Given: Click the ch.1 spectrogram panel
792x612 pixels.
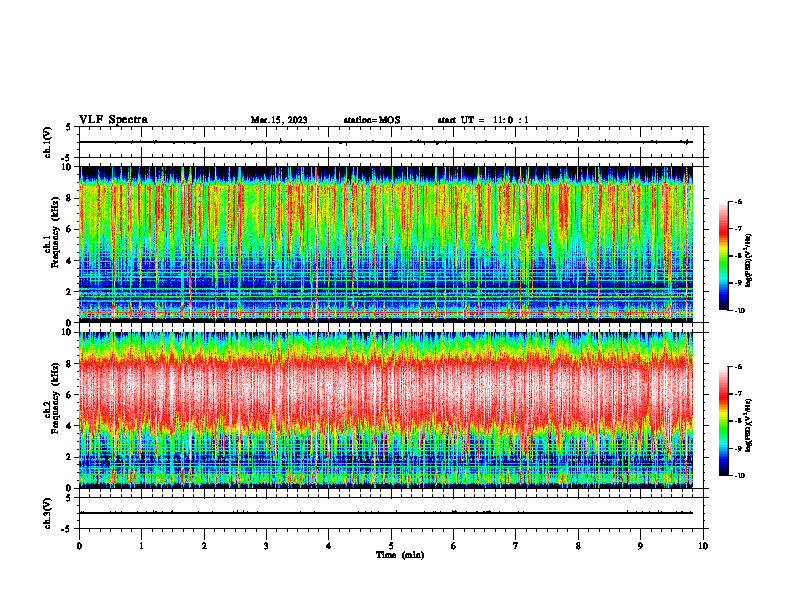Looking at the screenshot, I should pyautogui.click(x=386, y=244).
